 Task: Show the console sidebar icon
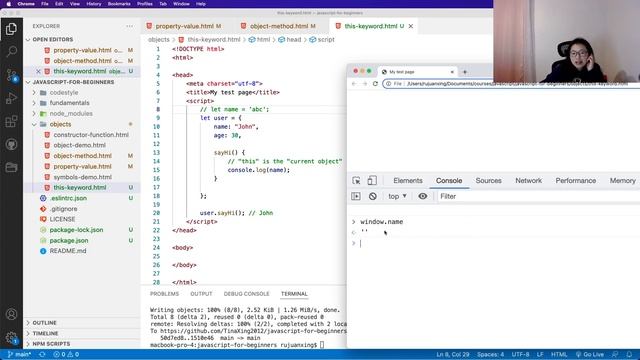click(356, 196)
